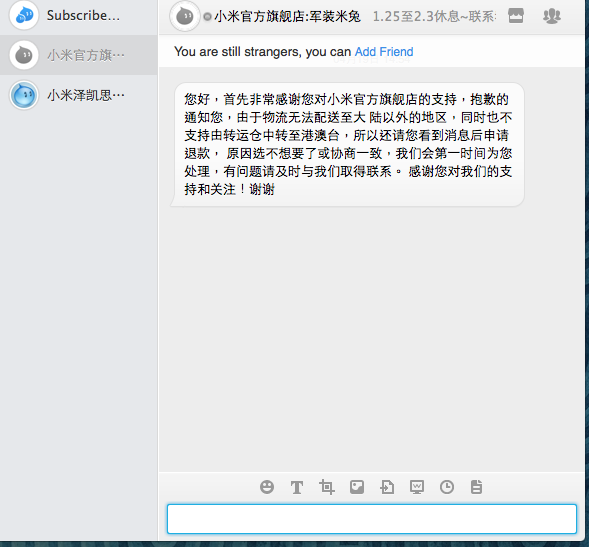This screenshot has width=589, height=547.
Task: Click the blue avatar of 小米泽凯思
Action: pos(24,95)
